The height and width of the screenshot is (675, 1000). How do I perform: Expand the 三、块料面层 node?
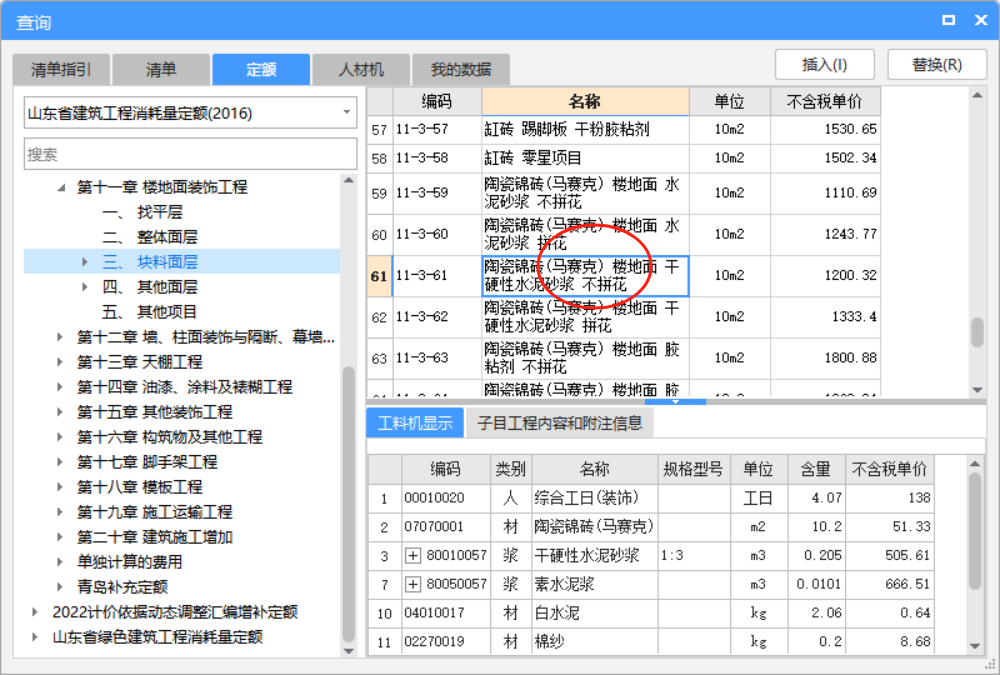(84, 262)
